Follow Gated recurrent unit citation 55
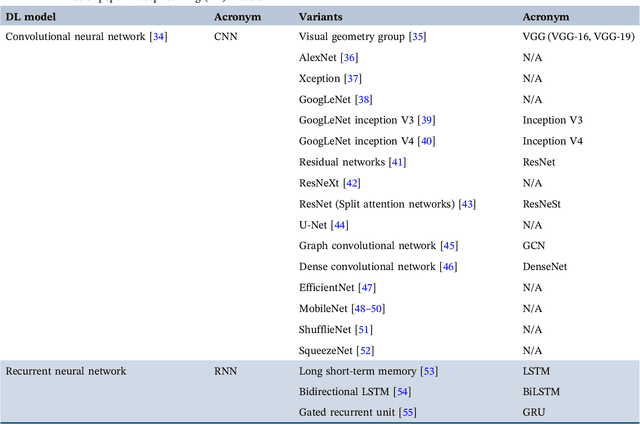Image resolution: width=640 pixels, height=425 pixels. click(408, 413)
